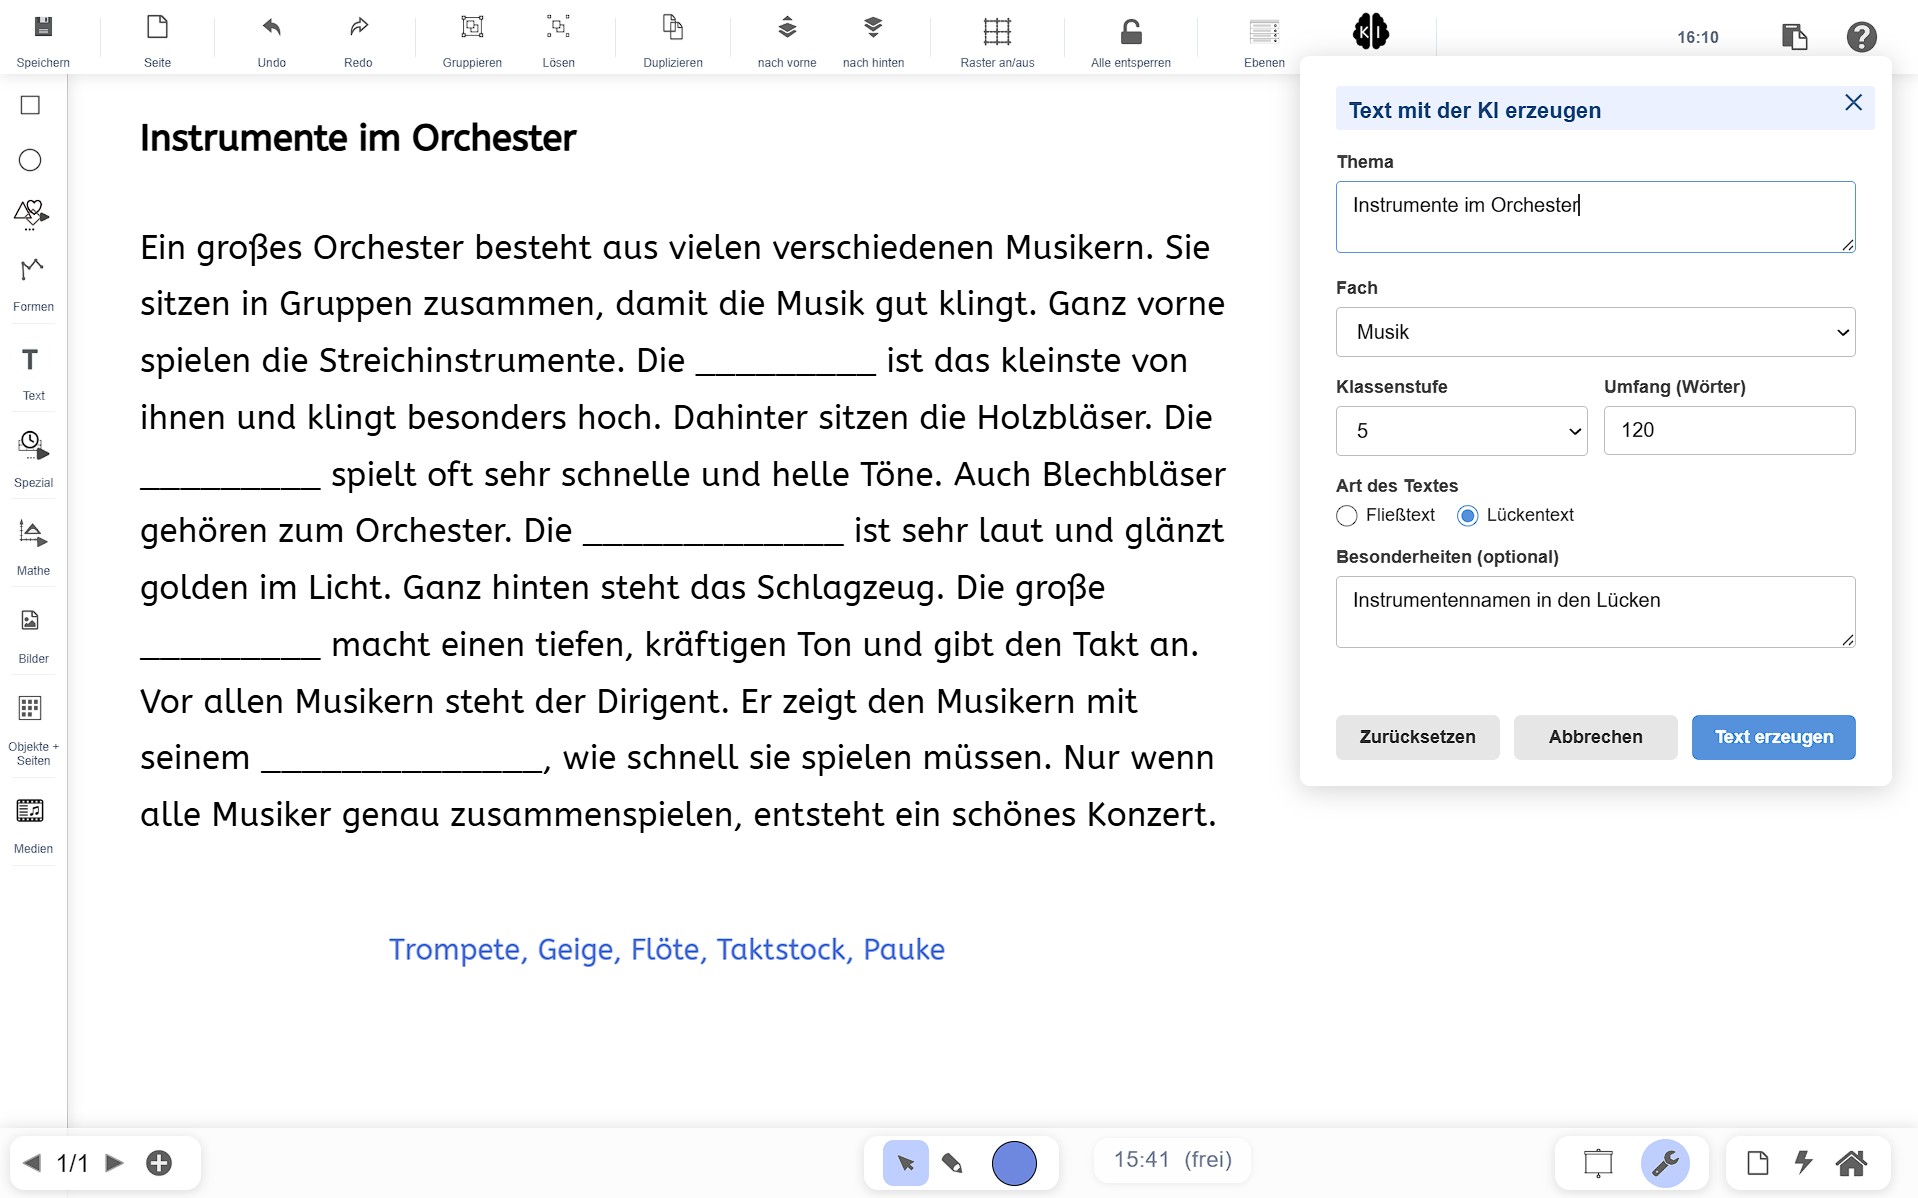Viewport: 1918px width, 1198px height.
Task: Select the rectangle shape tool
Action: coord(31,105)
